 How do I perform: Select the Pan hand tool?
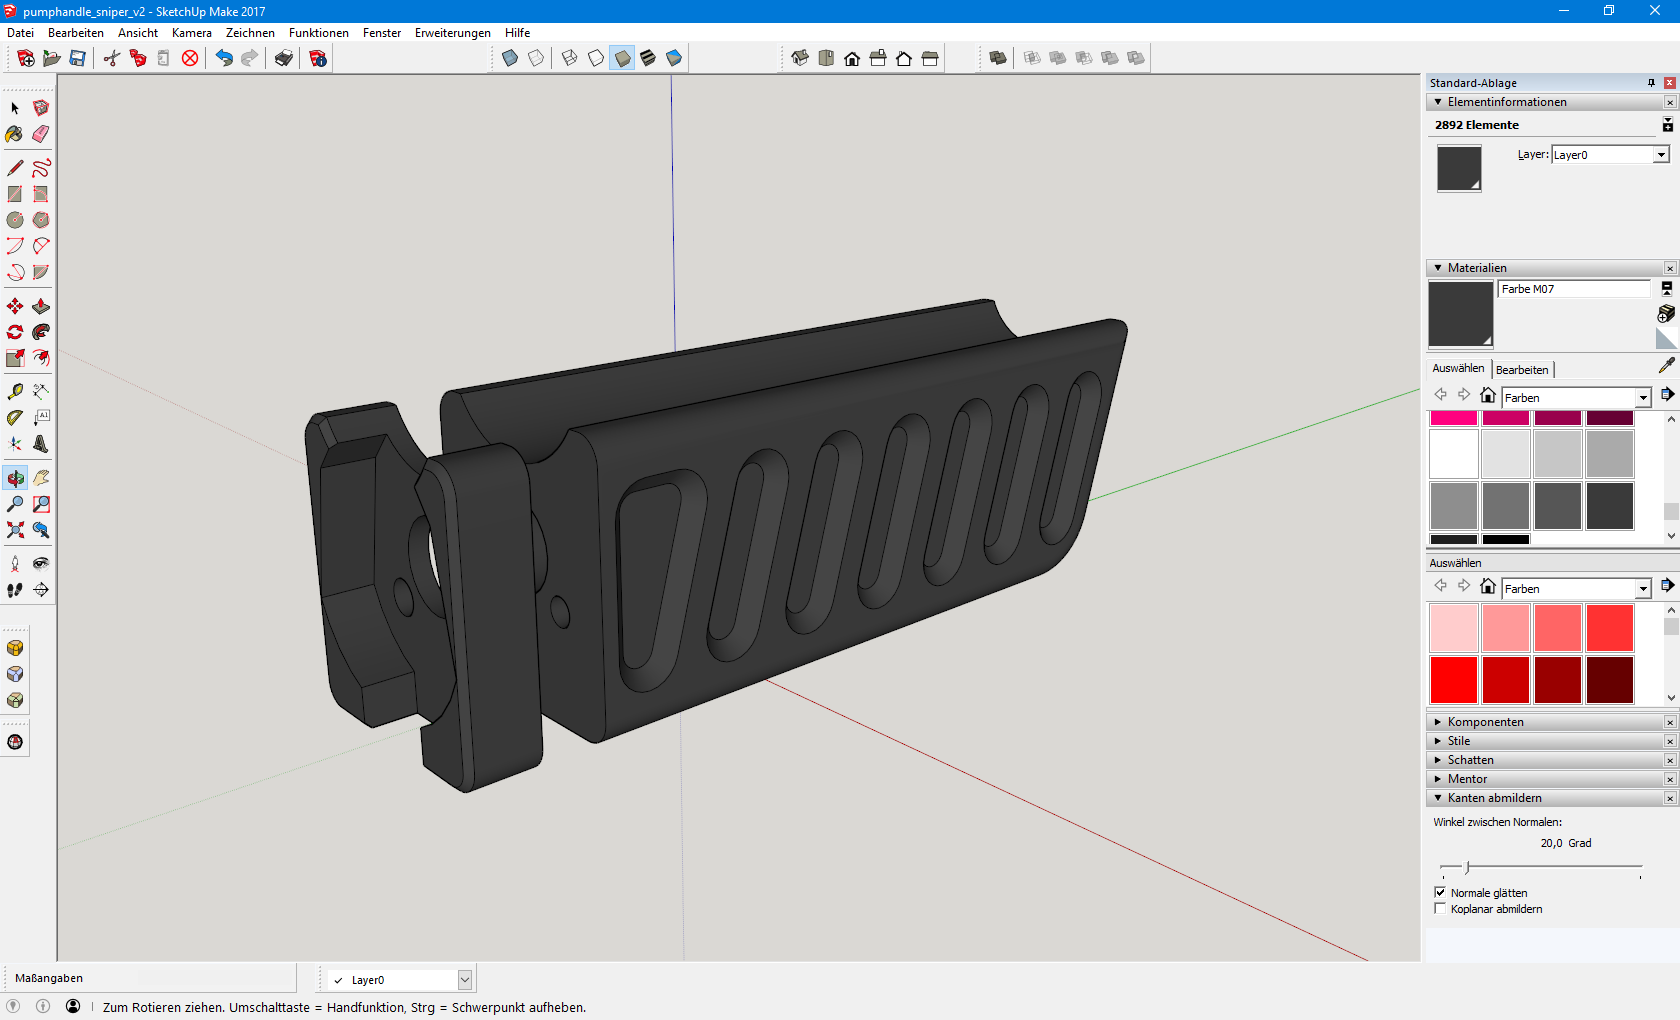(41, 478)
